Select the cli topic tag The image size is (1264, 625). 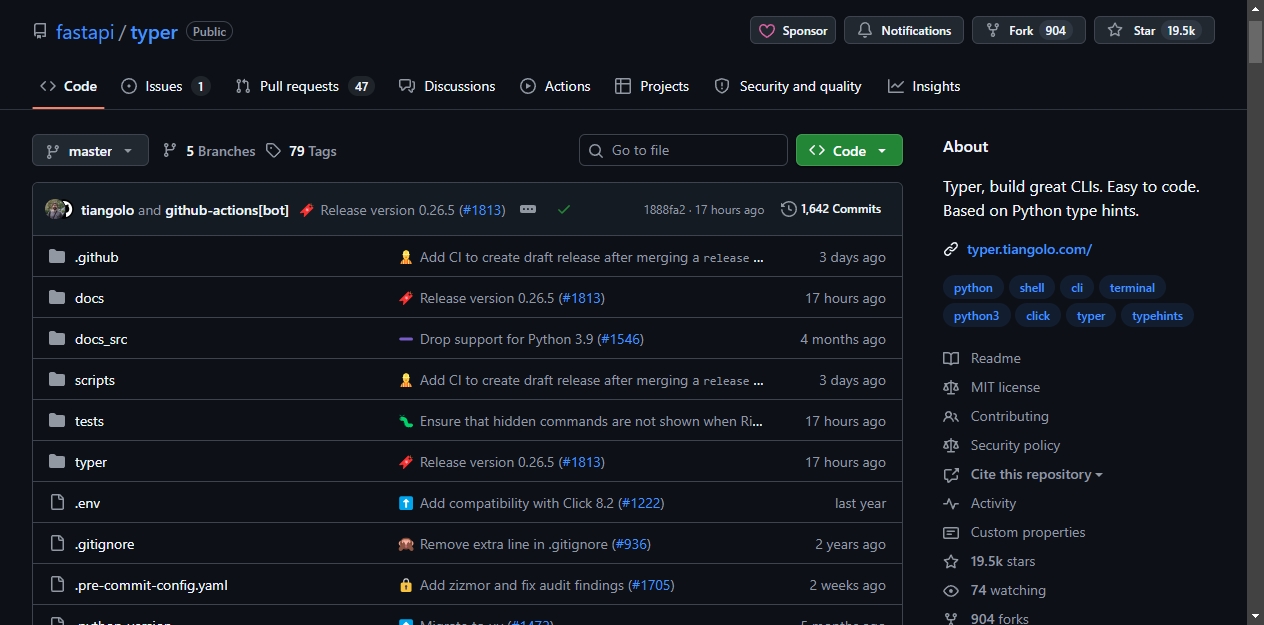1077,288
